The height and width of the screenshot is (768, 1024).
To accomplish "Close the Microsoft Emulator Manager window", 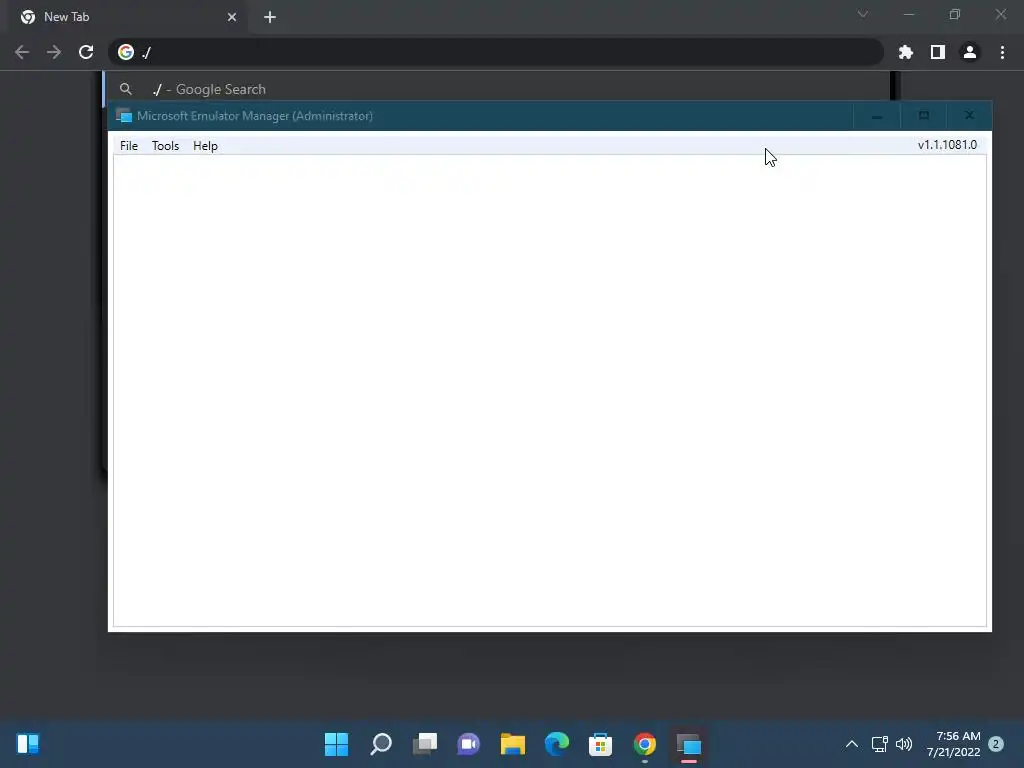I will [969, 116].
